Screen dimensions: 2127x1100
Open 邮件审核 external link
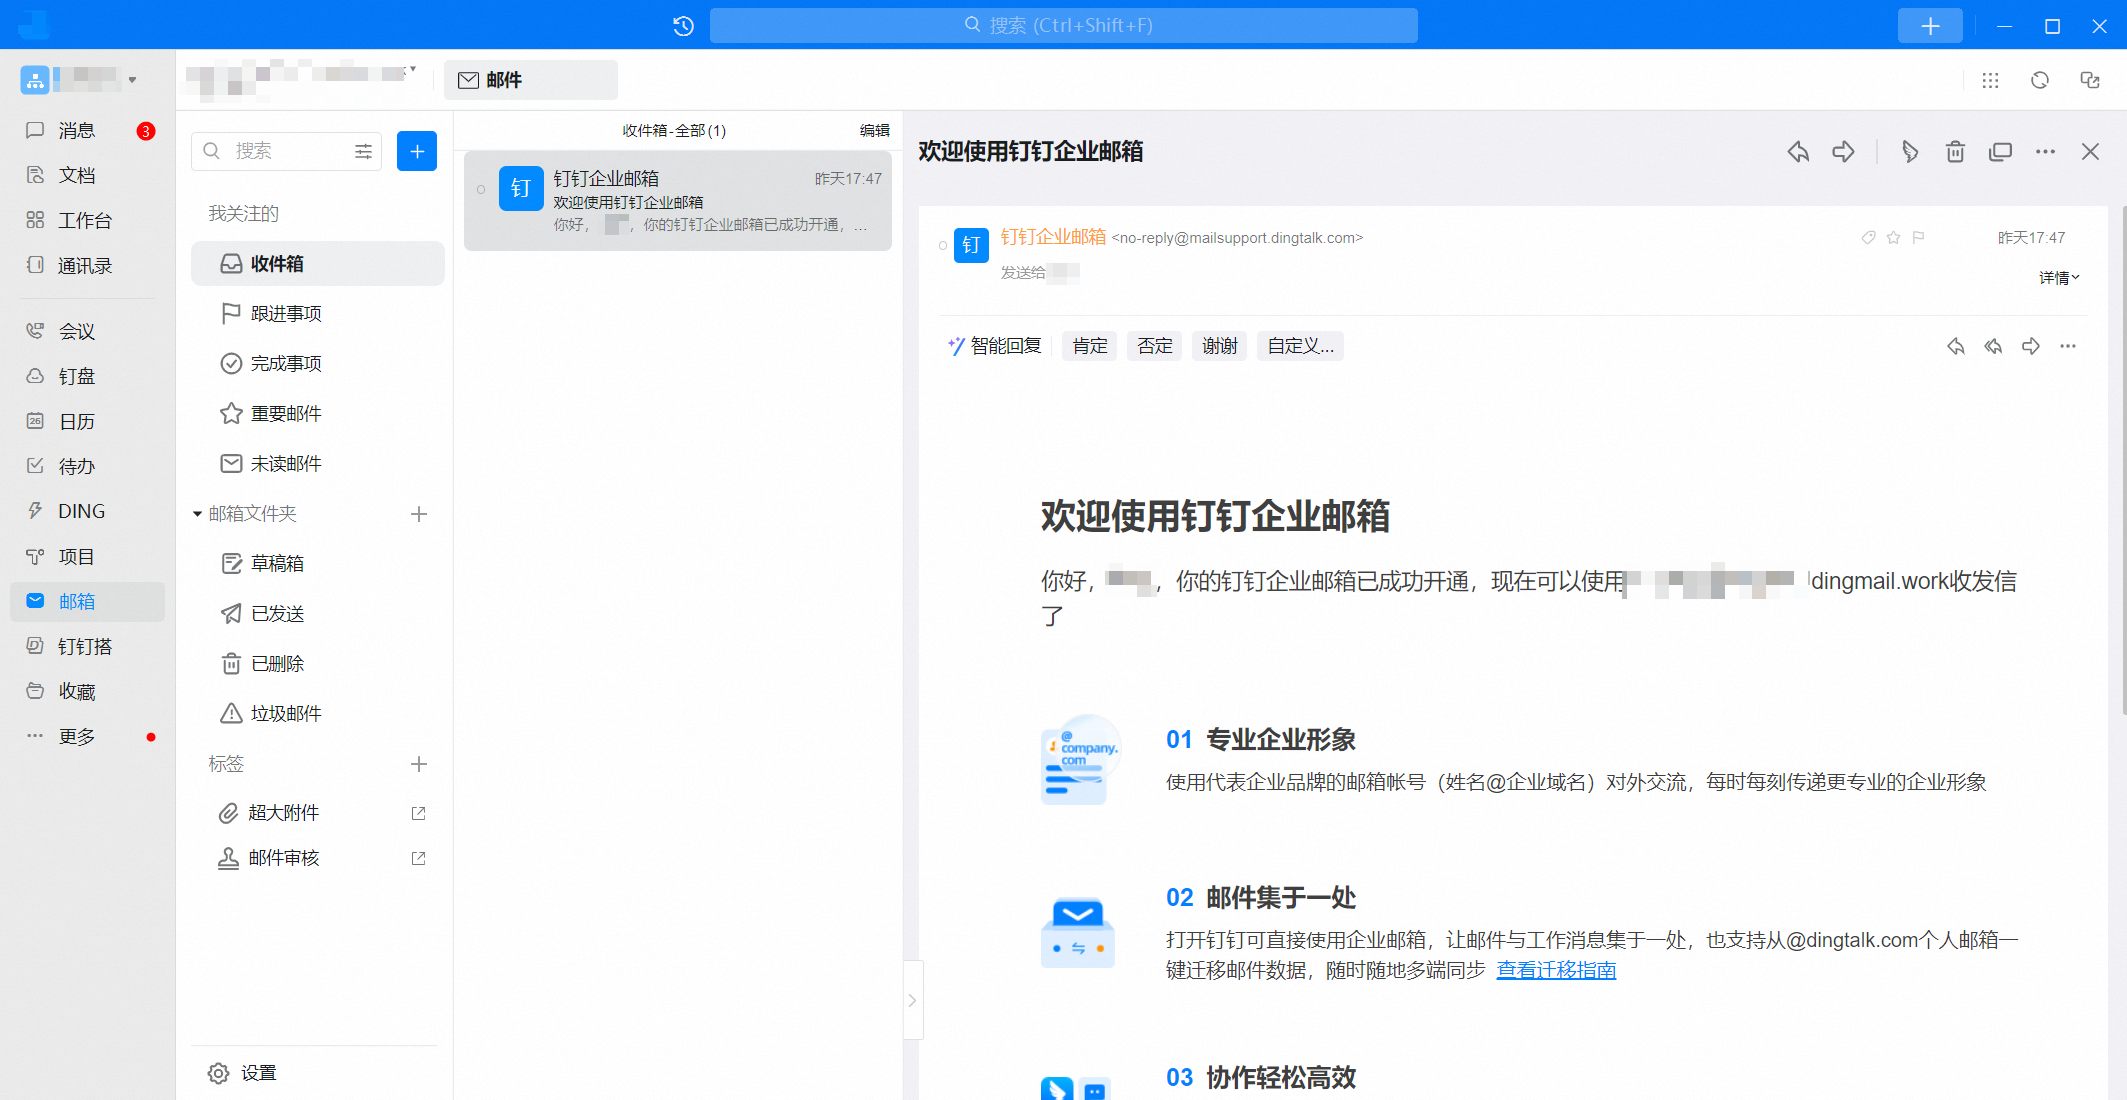coord(418,858)
